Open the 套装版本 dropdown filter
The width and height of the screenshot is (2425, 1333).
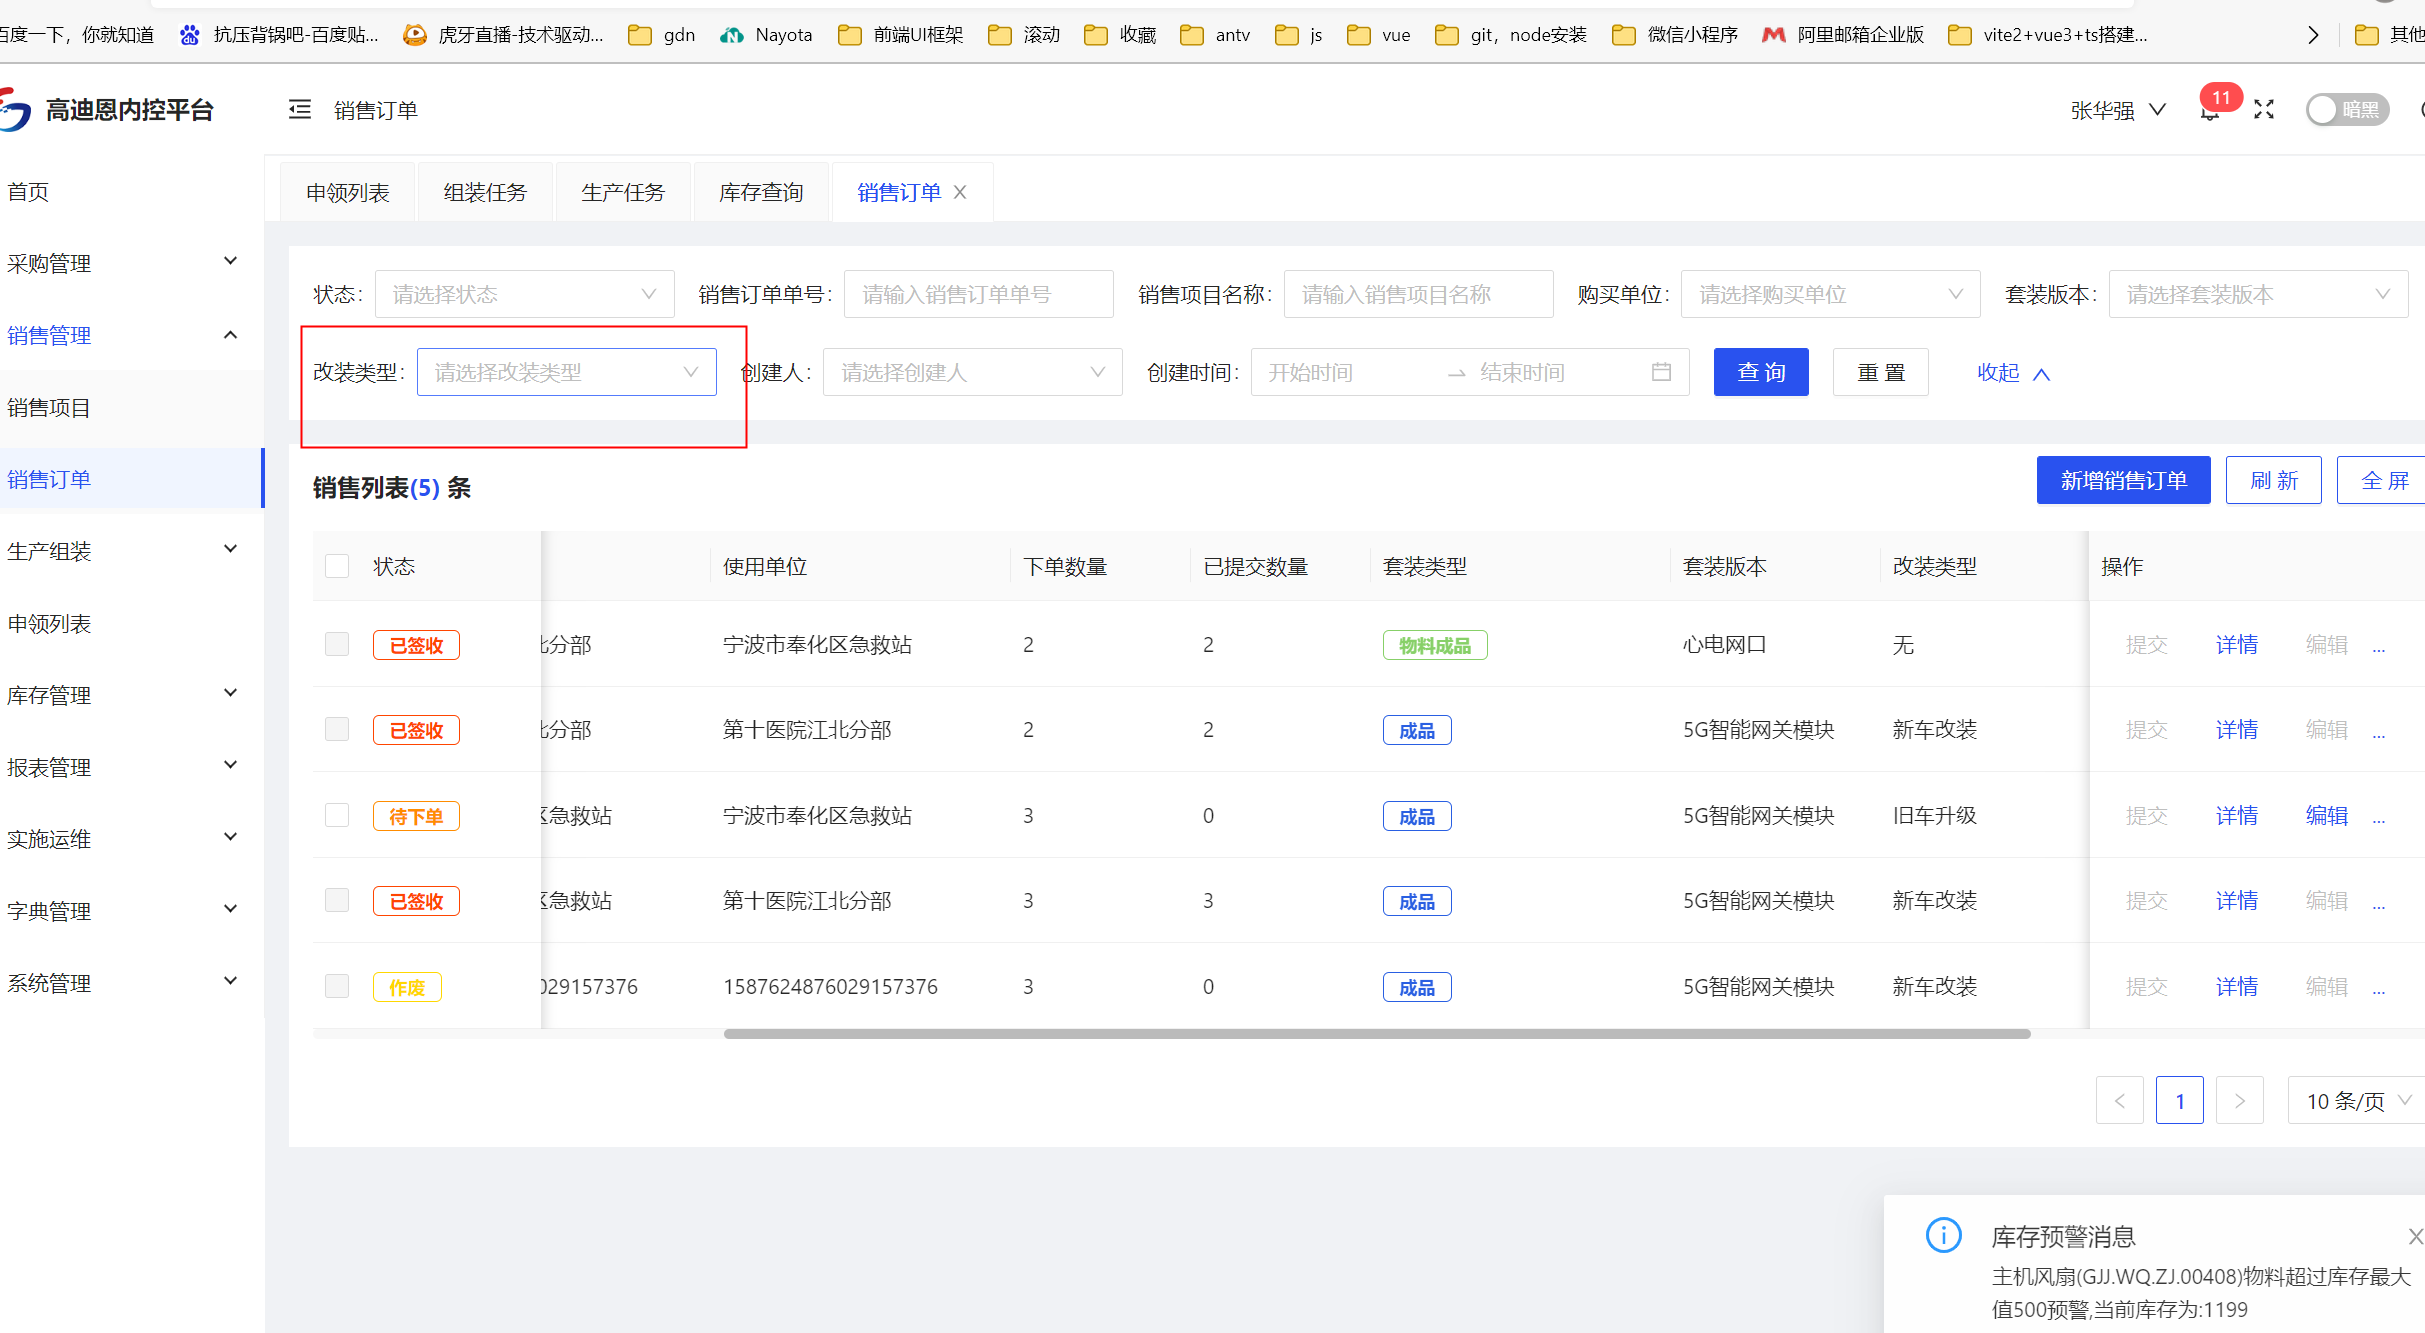pyautogui.click(x=2258, y=294)
